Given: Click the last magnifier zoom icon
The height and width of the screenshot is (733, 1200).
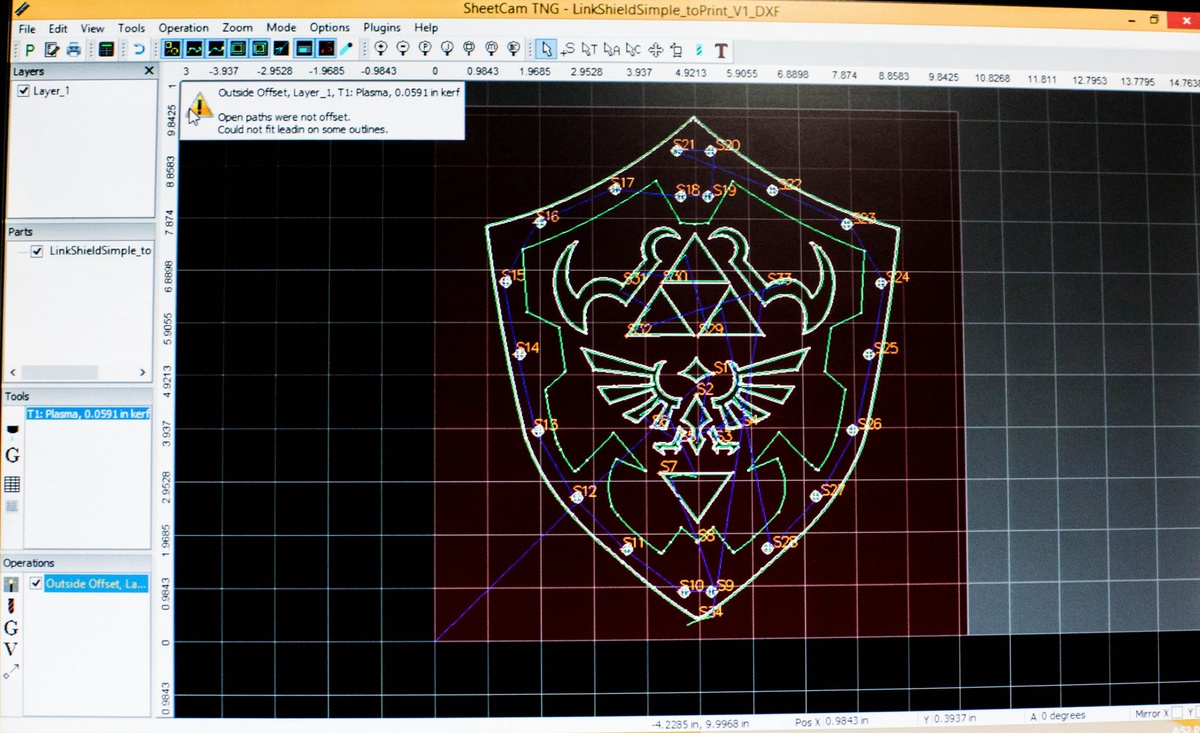Looking at the screenshot, I should pyautogui.click(x=513, y=48).
